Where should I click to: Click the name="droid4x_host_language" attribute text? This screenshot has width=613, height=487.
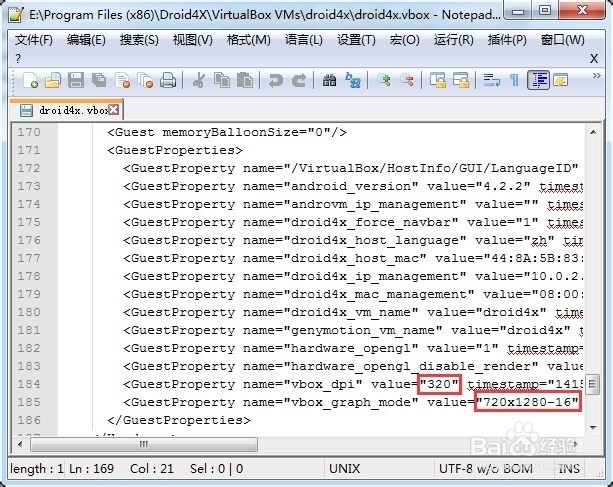[355, 240]
